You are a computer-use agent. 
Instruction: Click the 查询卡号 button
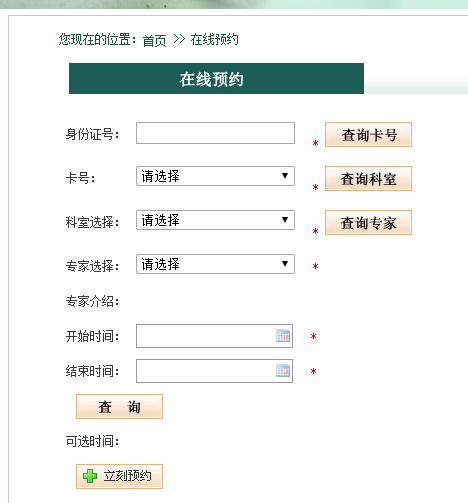[x=368, y=135]
